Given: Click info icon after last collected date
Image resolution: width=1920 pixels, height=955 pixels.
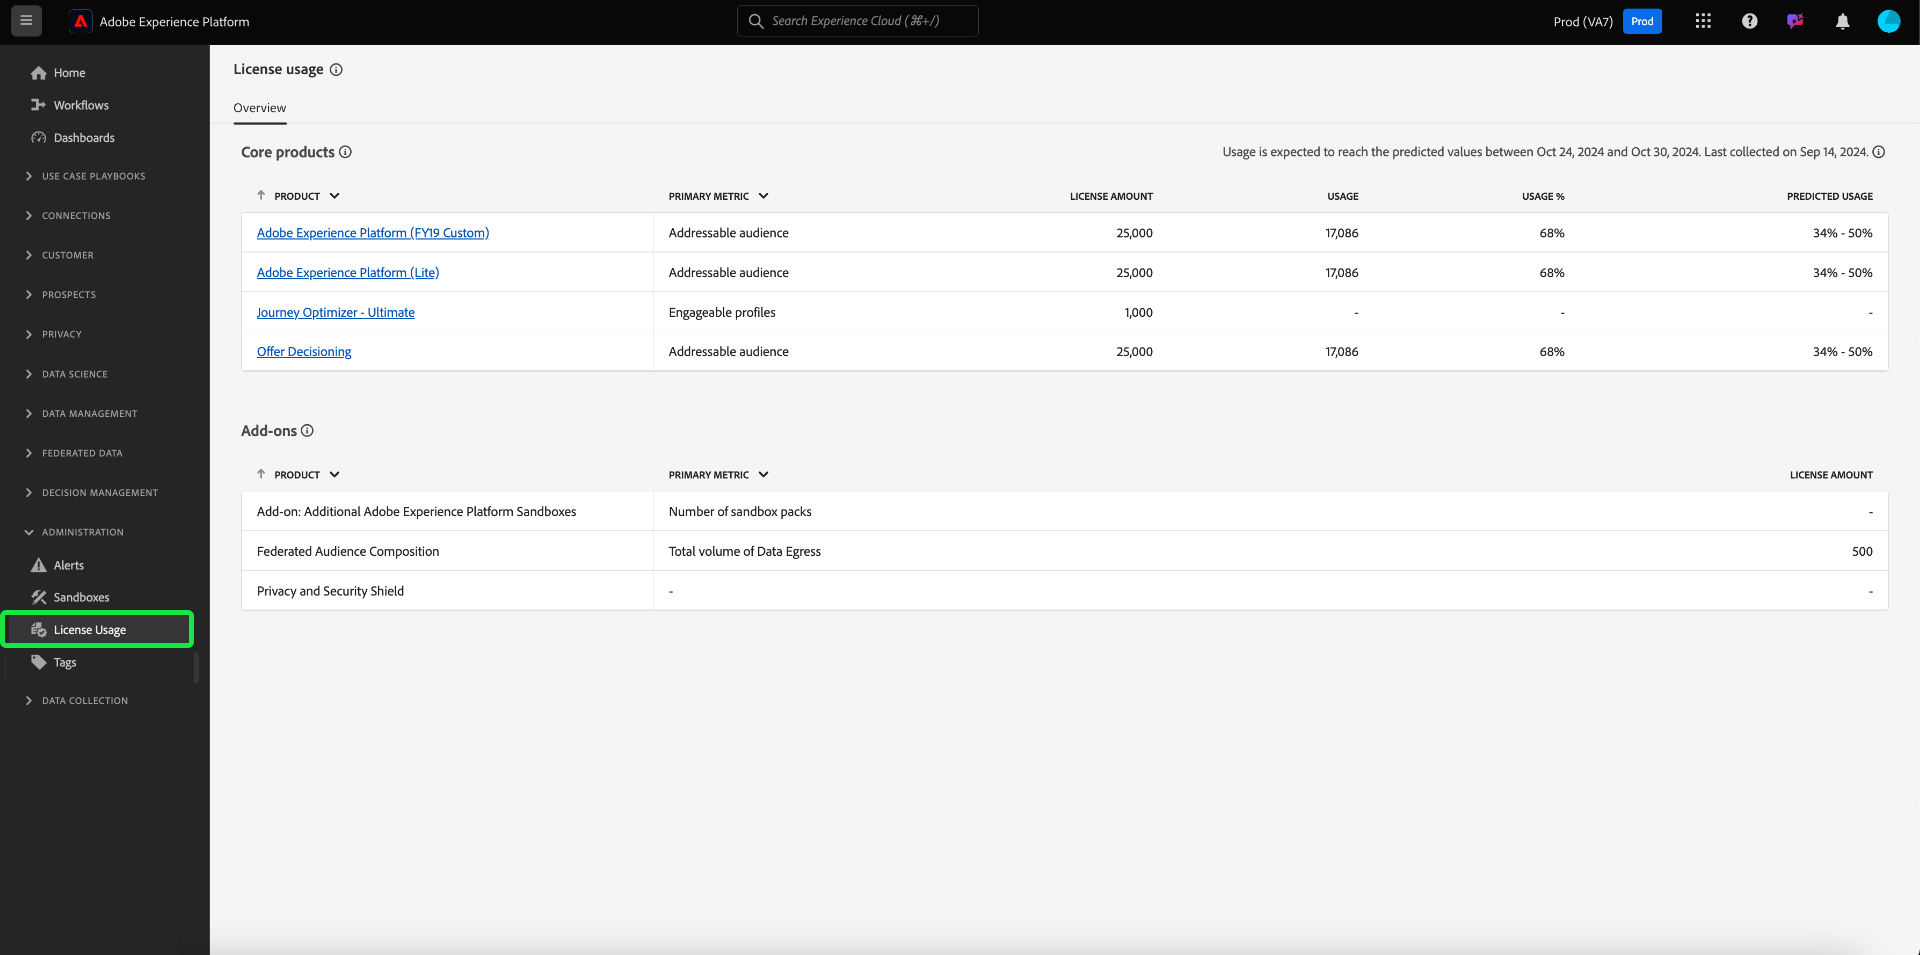Looking at the screenshot, I should point(1878,152).
